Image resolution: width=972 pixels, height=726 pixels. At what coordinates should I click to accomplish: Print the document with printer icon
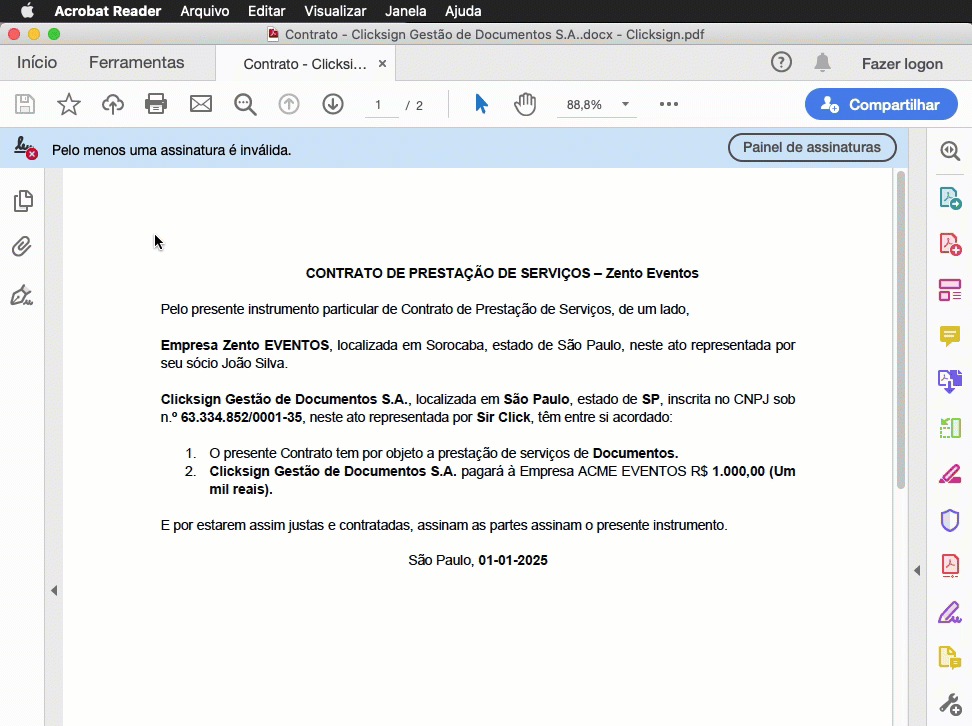156,104
